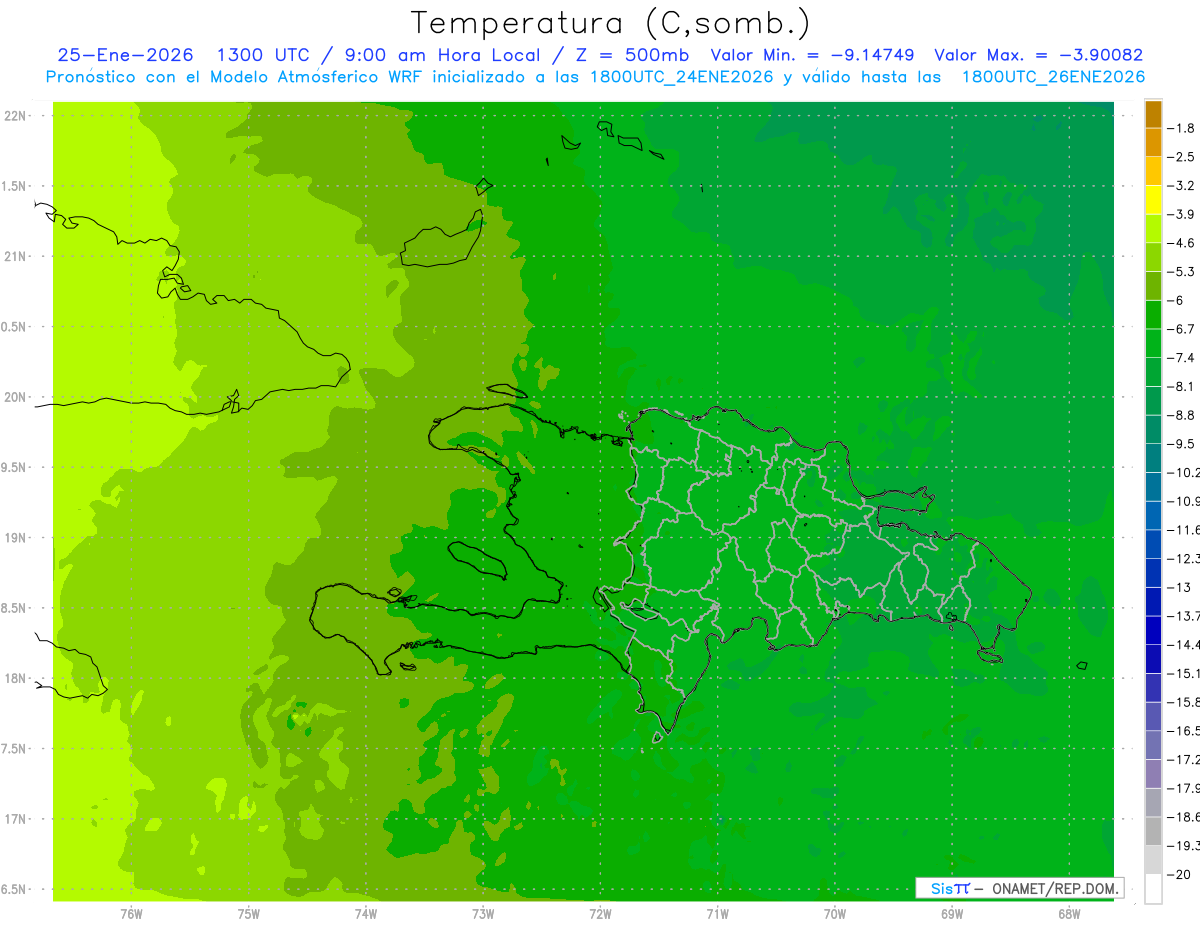Click the '74W' longitude label
1200x927 pixels.
click(366, 913)
